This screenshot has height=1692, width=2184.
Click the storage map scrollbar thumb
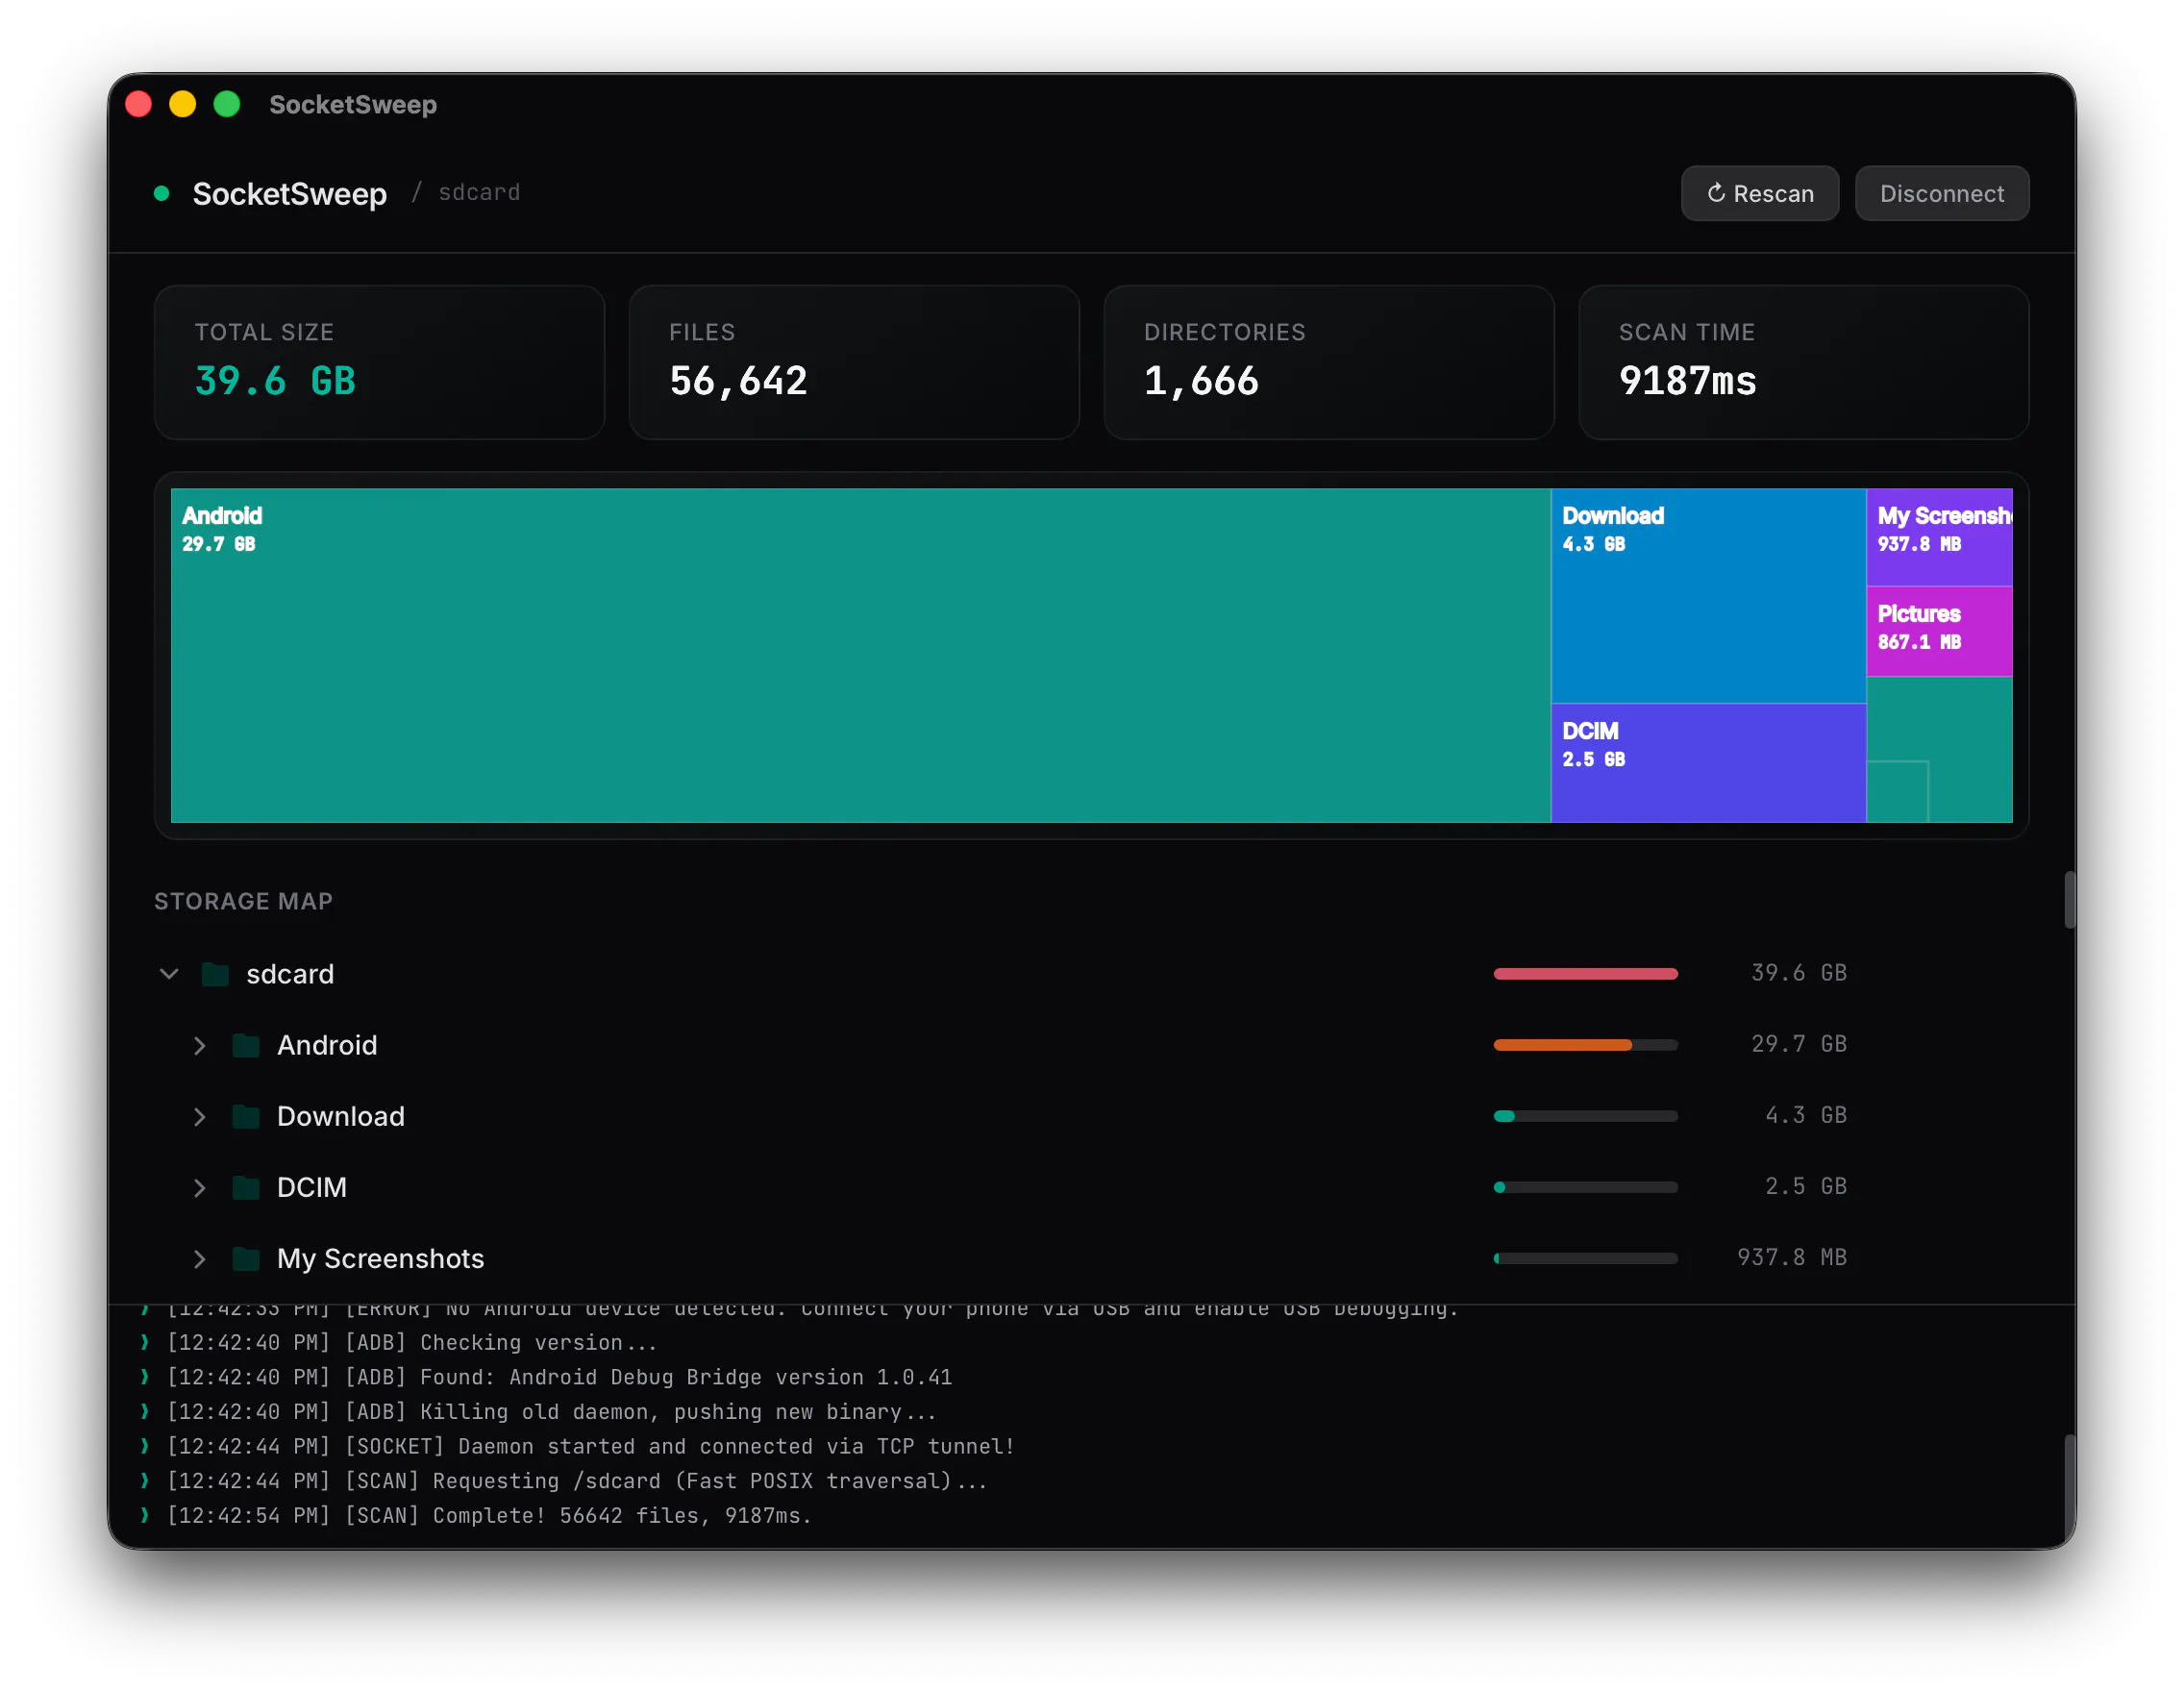coord(2069,900)
